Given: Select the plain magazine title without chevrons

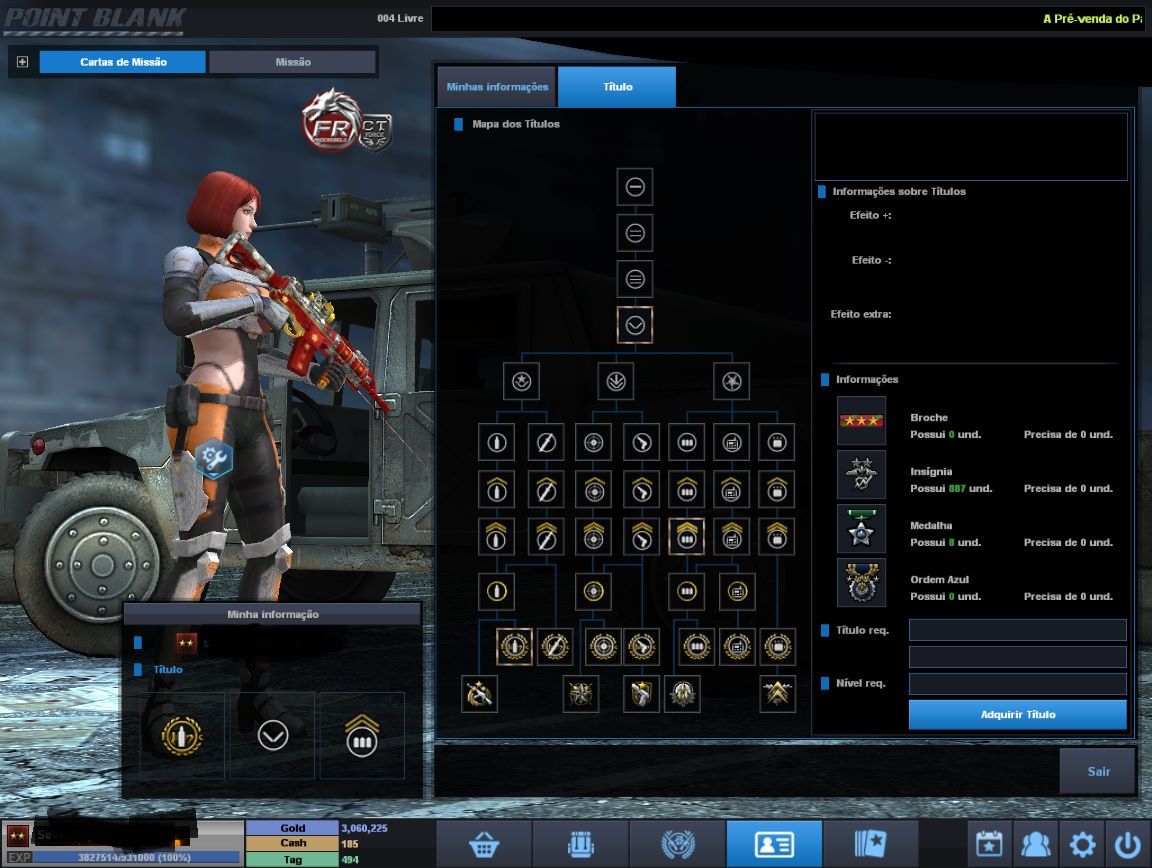Looking at the screenshot, I should pyautogui.click(x=687, y=442).
